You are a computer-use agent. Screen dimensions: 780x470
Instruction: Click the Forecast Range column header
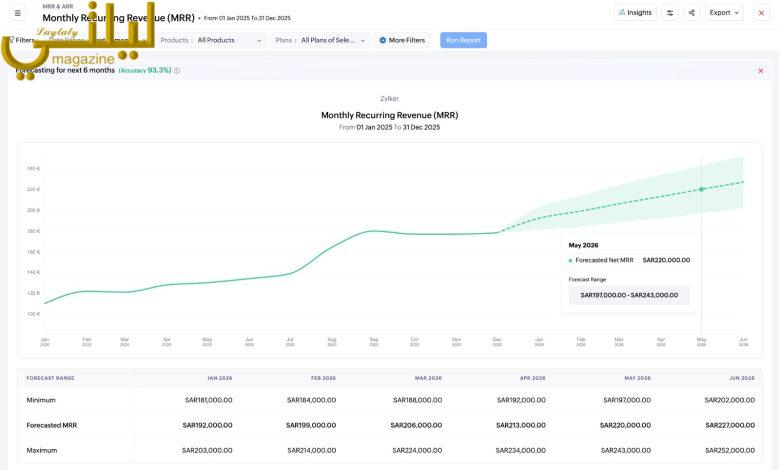pos(50,378)
